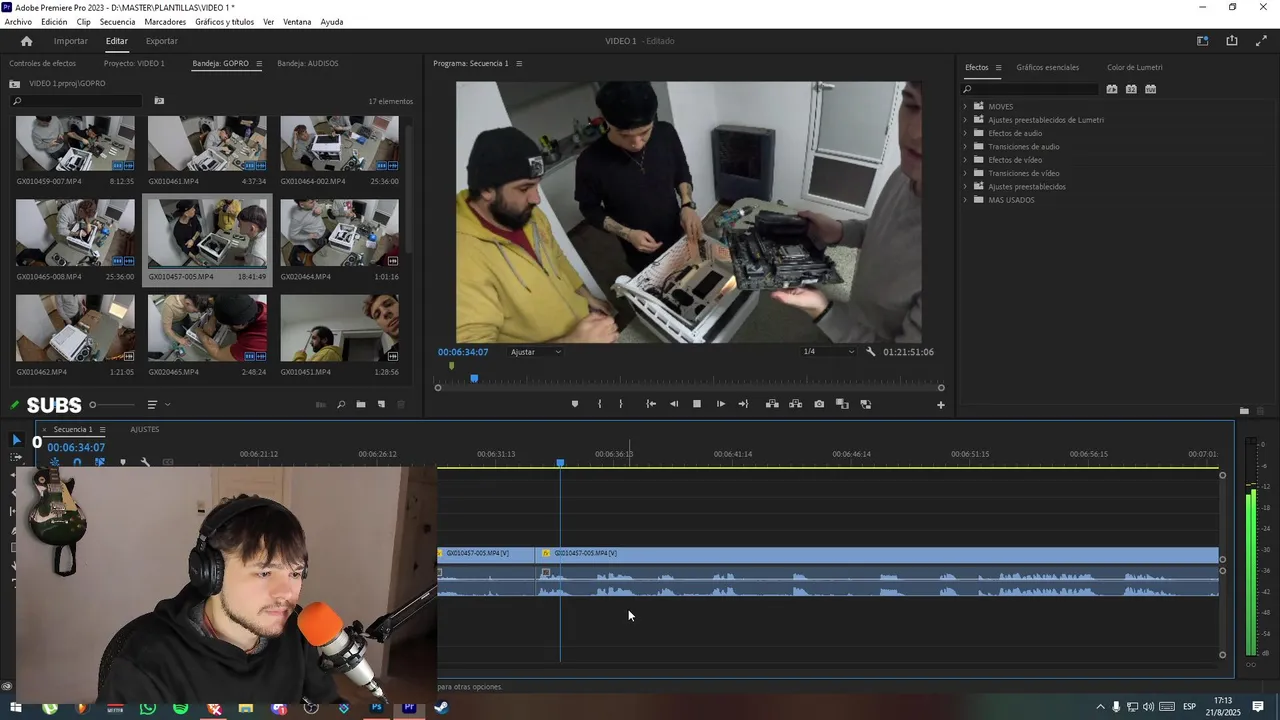
Task: Open the Secuencia menu
Action: coord(117,22)
